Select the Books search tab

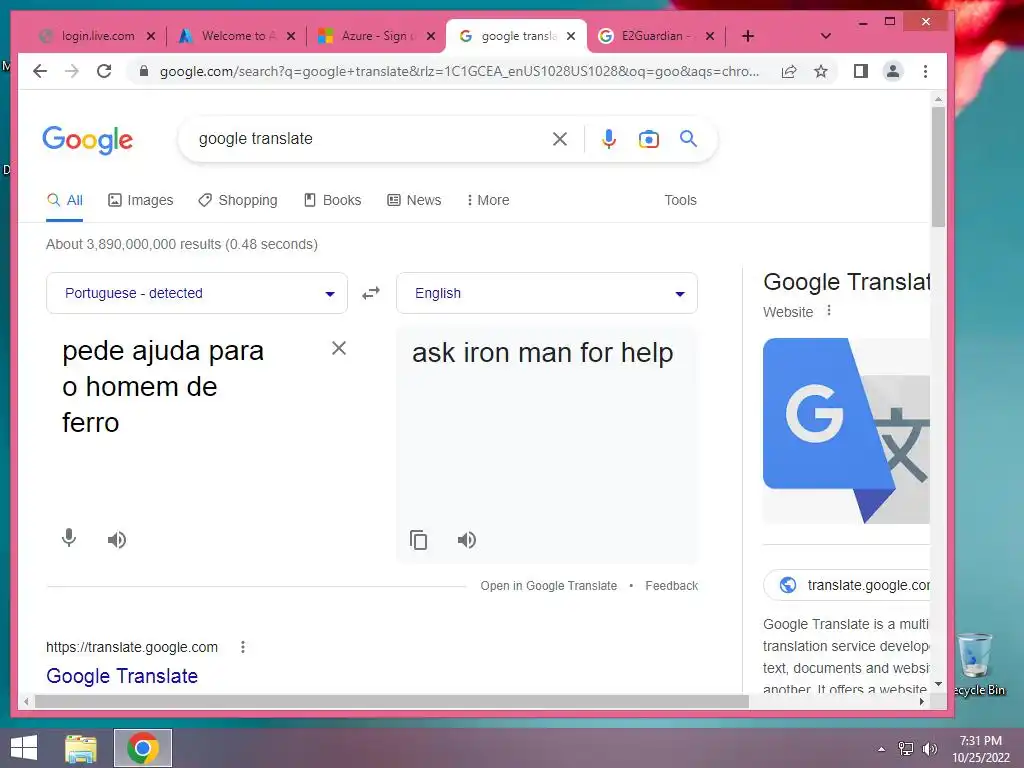[332, 200]
